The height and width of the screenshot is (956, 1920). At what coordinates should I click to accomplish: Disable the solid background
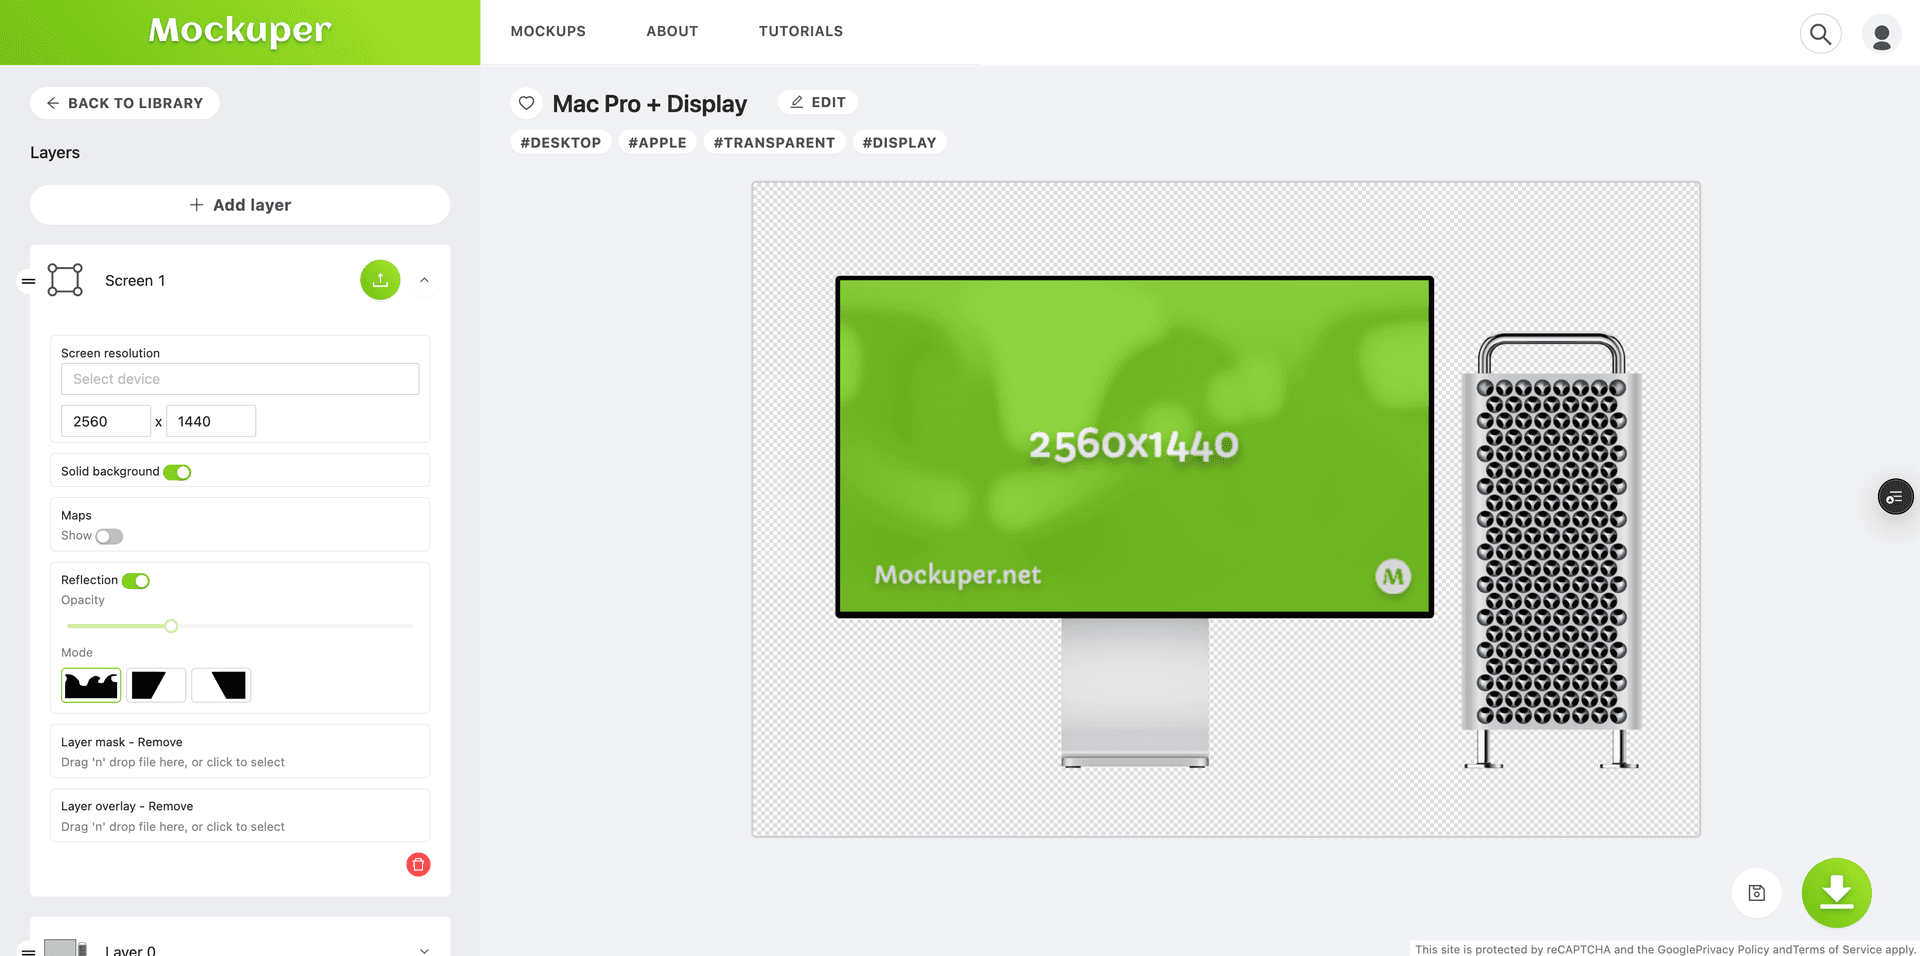click(177, 471)
